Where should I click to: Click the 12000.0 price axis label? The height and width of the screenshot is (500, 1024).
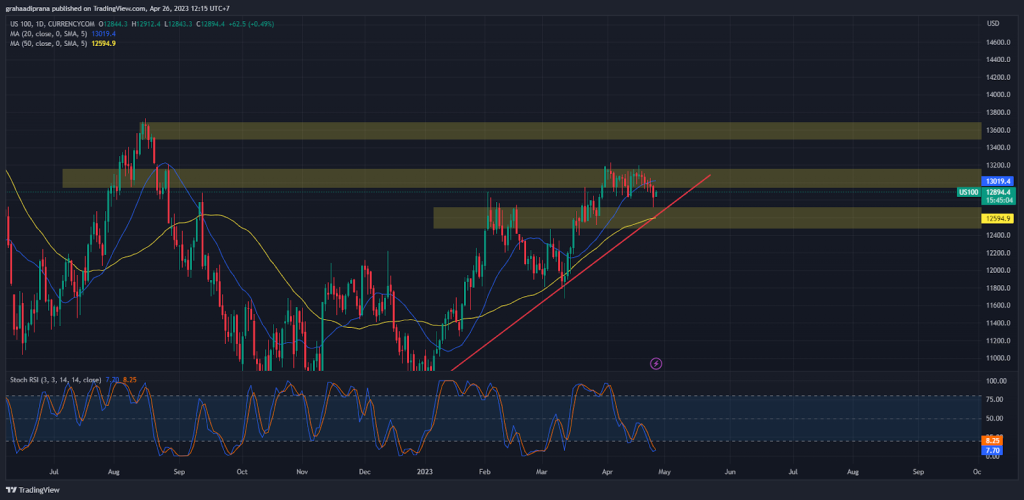click(999, 270)
